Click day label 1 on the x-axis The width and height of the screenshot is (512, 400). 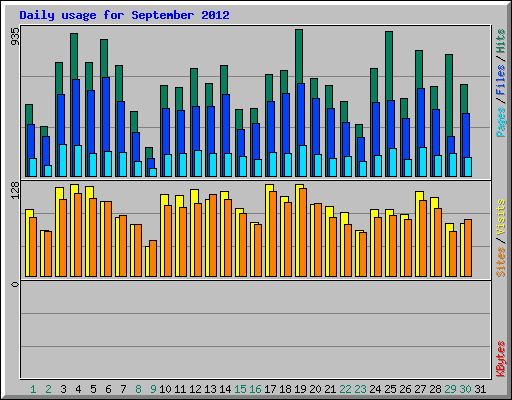pyautogui.click(x=33, y=389)
